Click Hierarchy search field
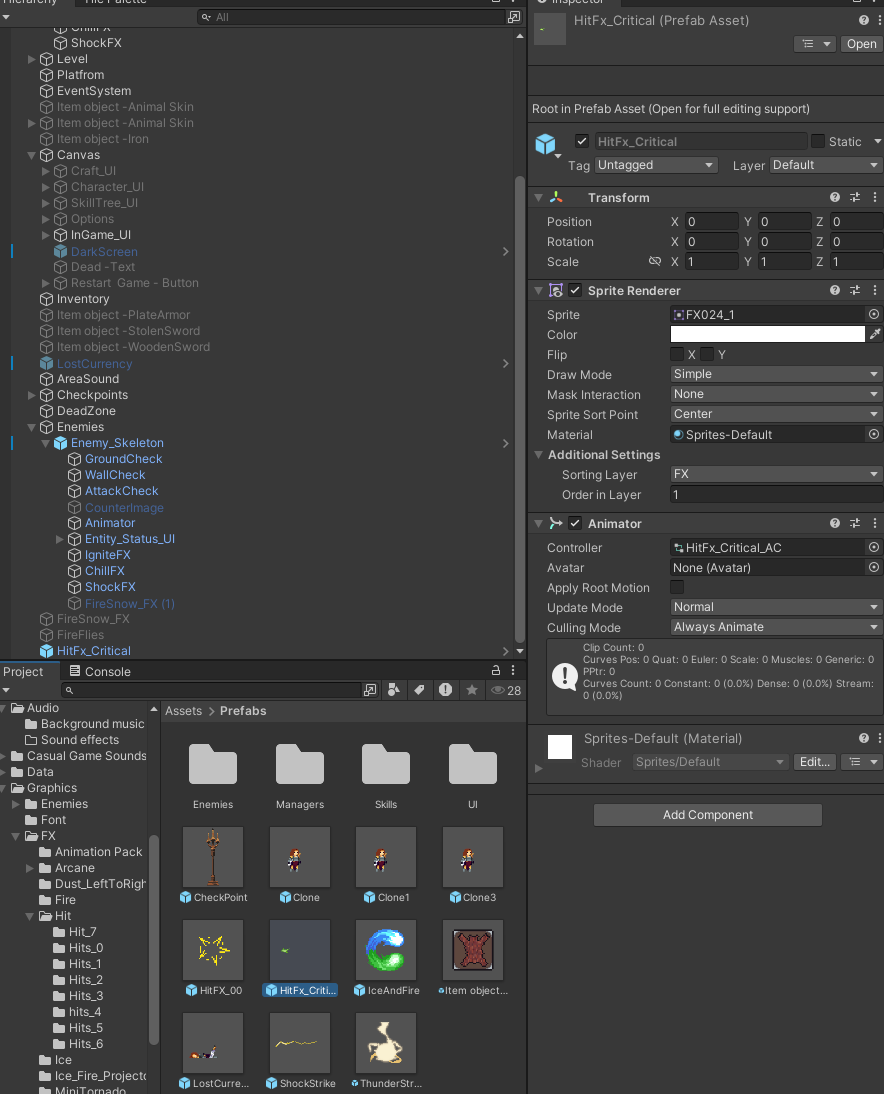884x1094 pixels. pyautogui.click(x=350, y=17)
